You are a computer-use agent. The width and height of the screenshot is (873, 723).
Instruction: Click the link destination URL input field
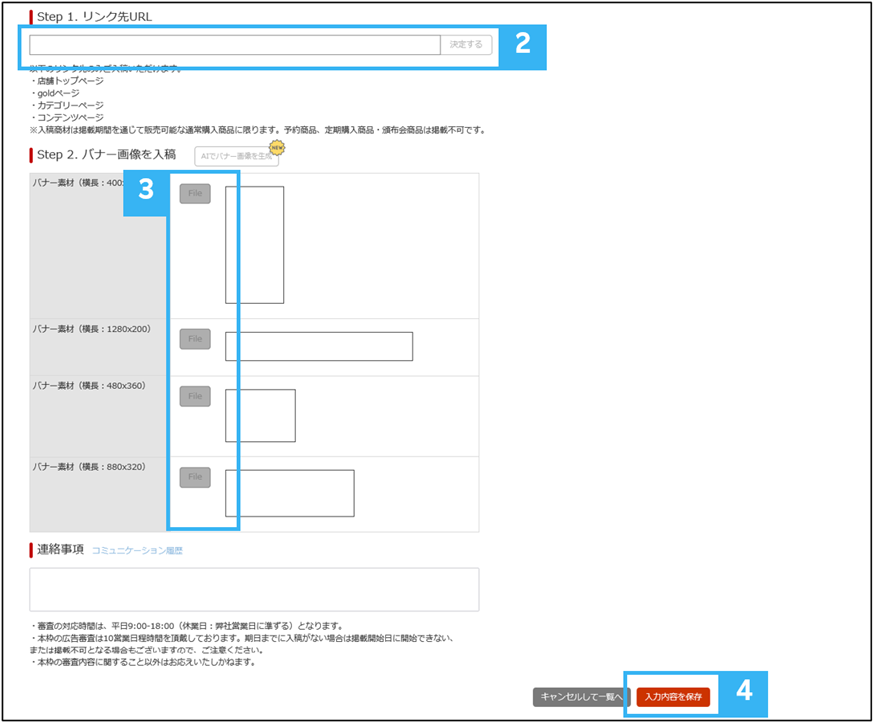click(x=234, y=45)
